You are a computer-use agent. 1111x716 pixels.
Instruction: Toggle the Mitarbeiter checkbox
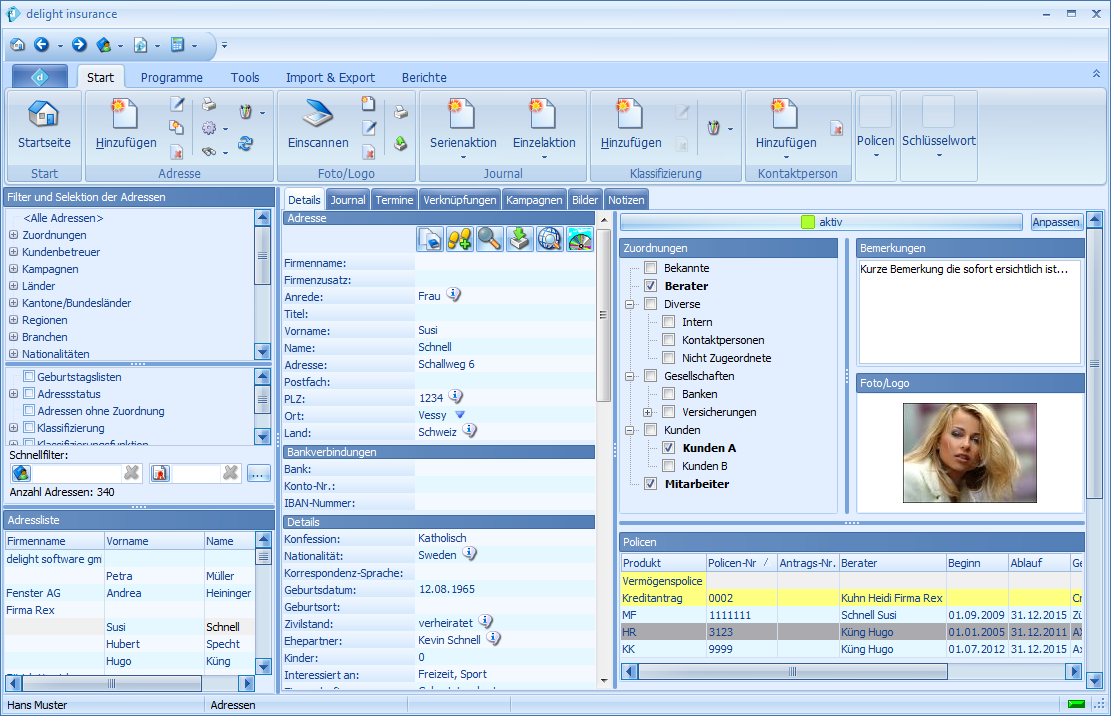click(651, 484)
